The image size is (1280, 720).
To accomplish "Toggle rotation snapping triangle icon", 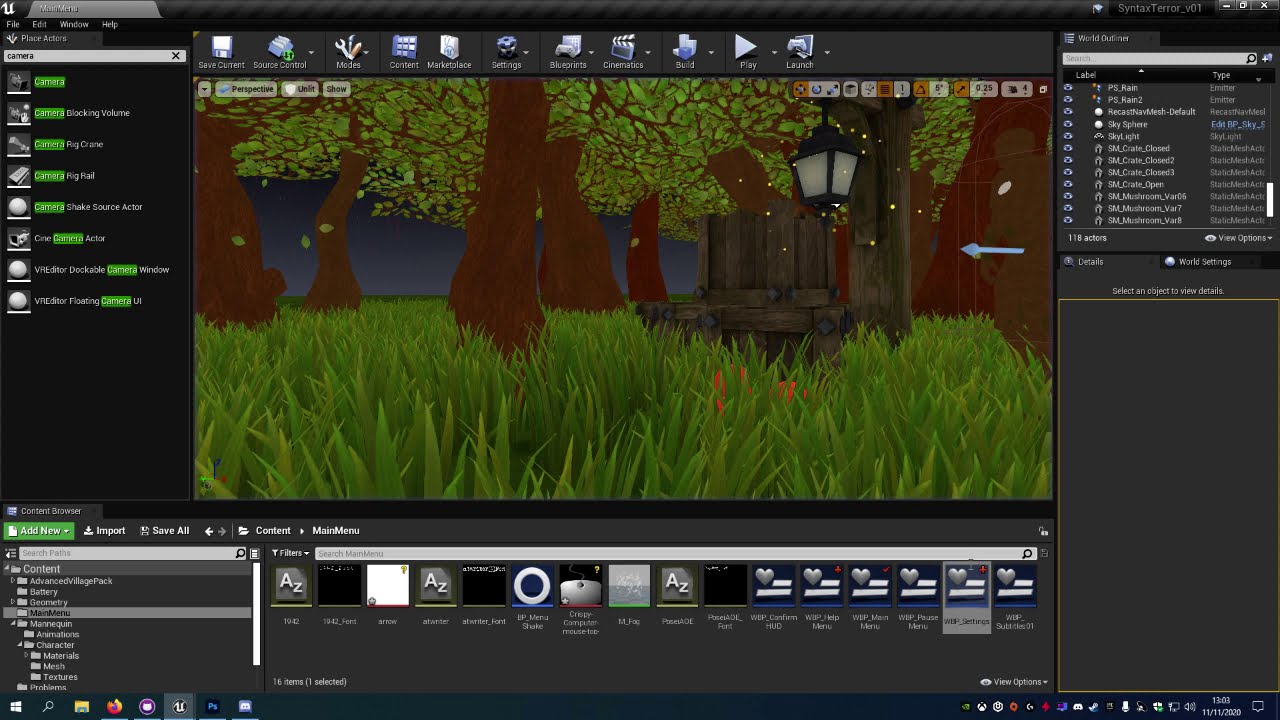I will click(x=920, y=89).
